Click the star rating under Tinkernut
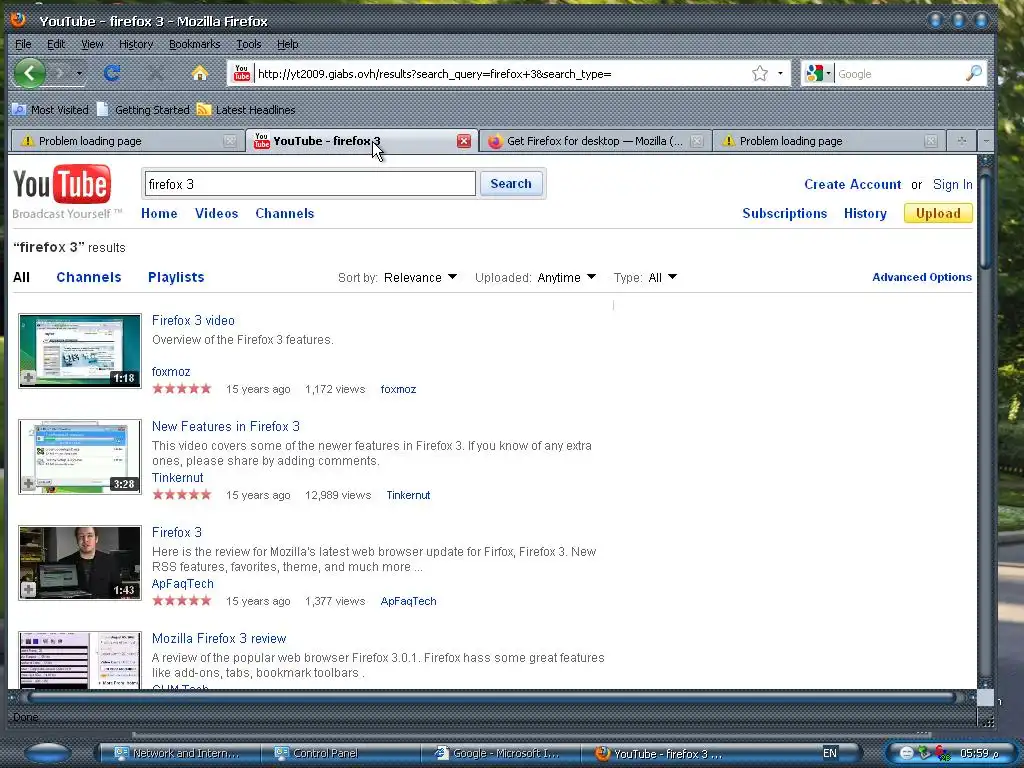The image size is (1024, 768). (182, 494)
